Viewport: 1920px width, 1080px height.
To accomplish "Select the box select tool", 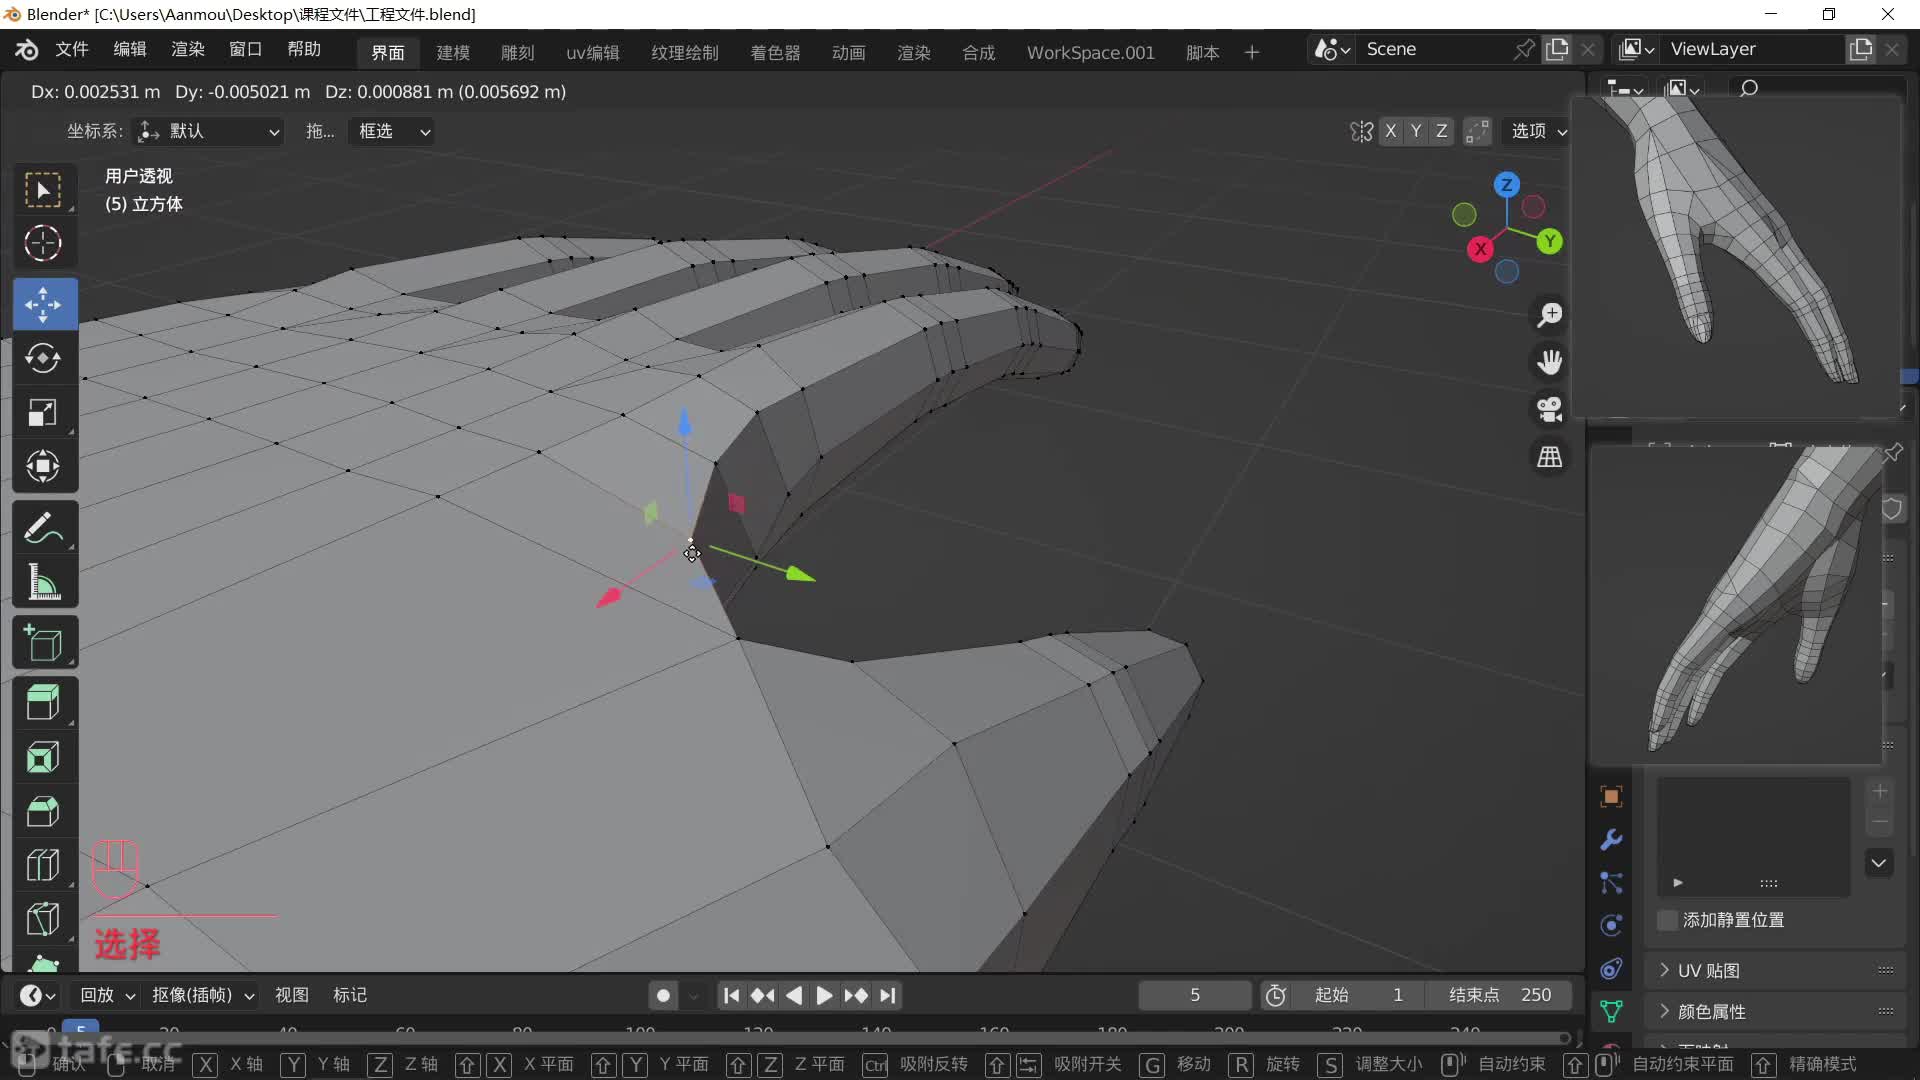I will click(43, 190).
